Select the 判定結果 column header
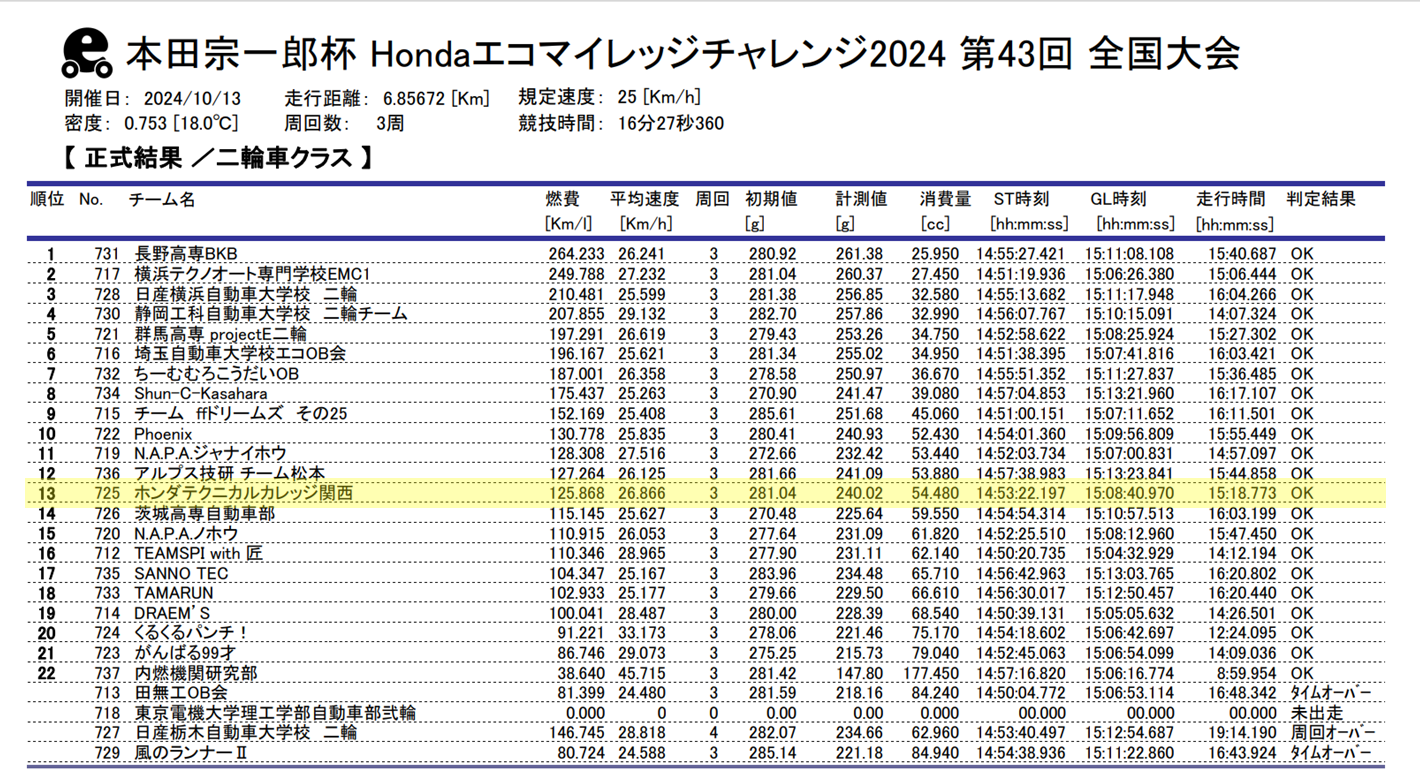The image size is (1420, 780). (1320, 200)
